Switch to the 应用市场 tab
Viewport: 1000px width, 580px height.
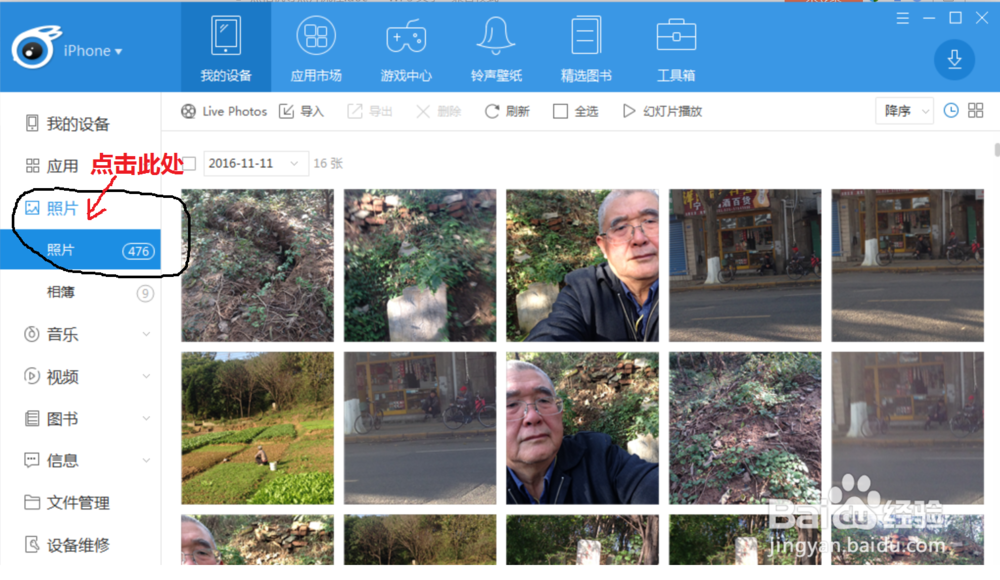(316, 47)
